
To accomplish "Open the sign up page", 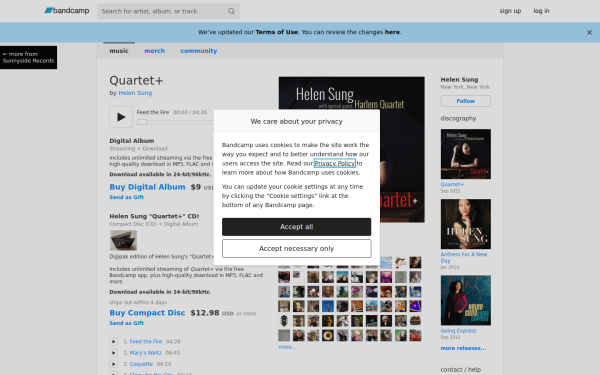I will click(510, 11).
